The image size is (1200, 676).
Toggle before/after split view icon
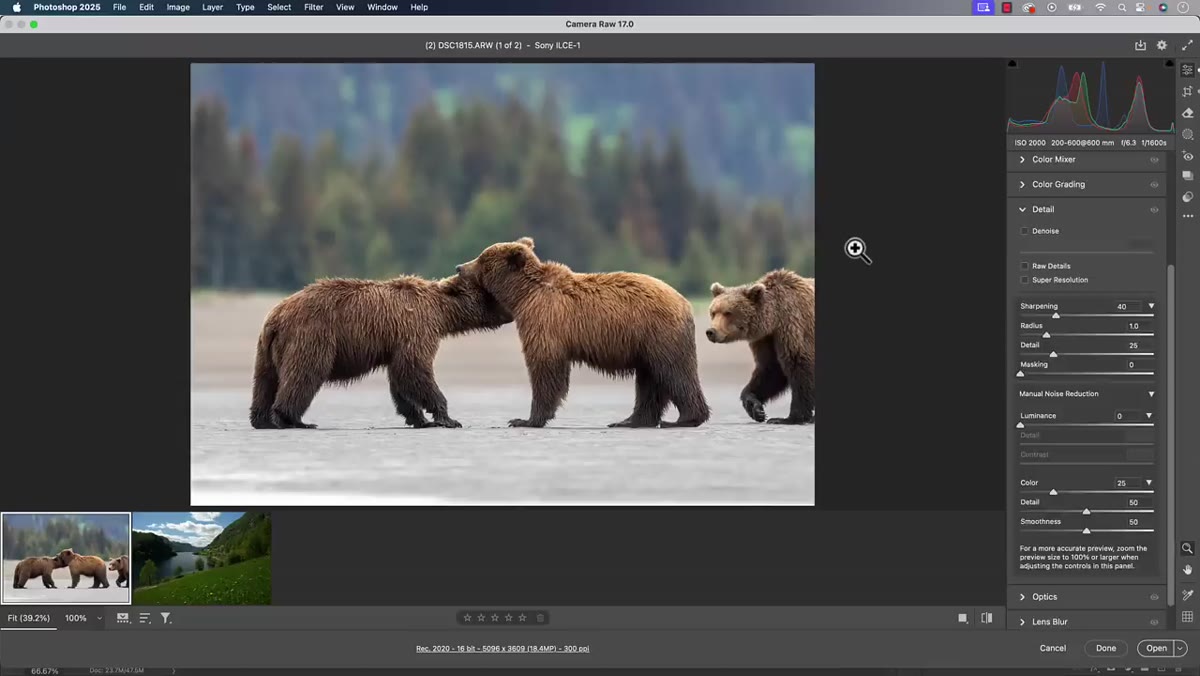(x=986, y=618)
